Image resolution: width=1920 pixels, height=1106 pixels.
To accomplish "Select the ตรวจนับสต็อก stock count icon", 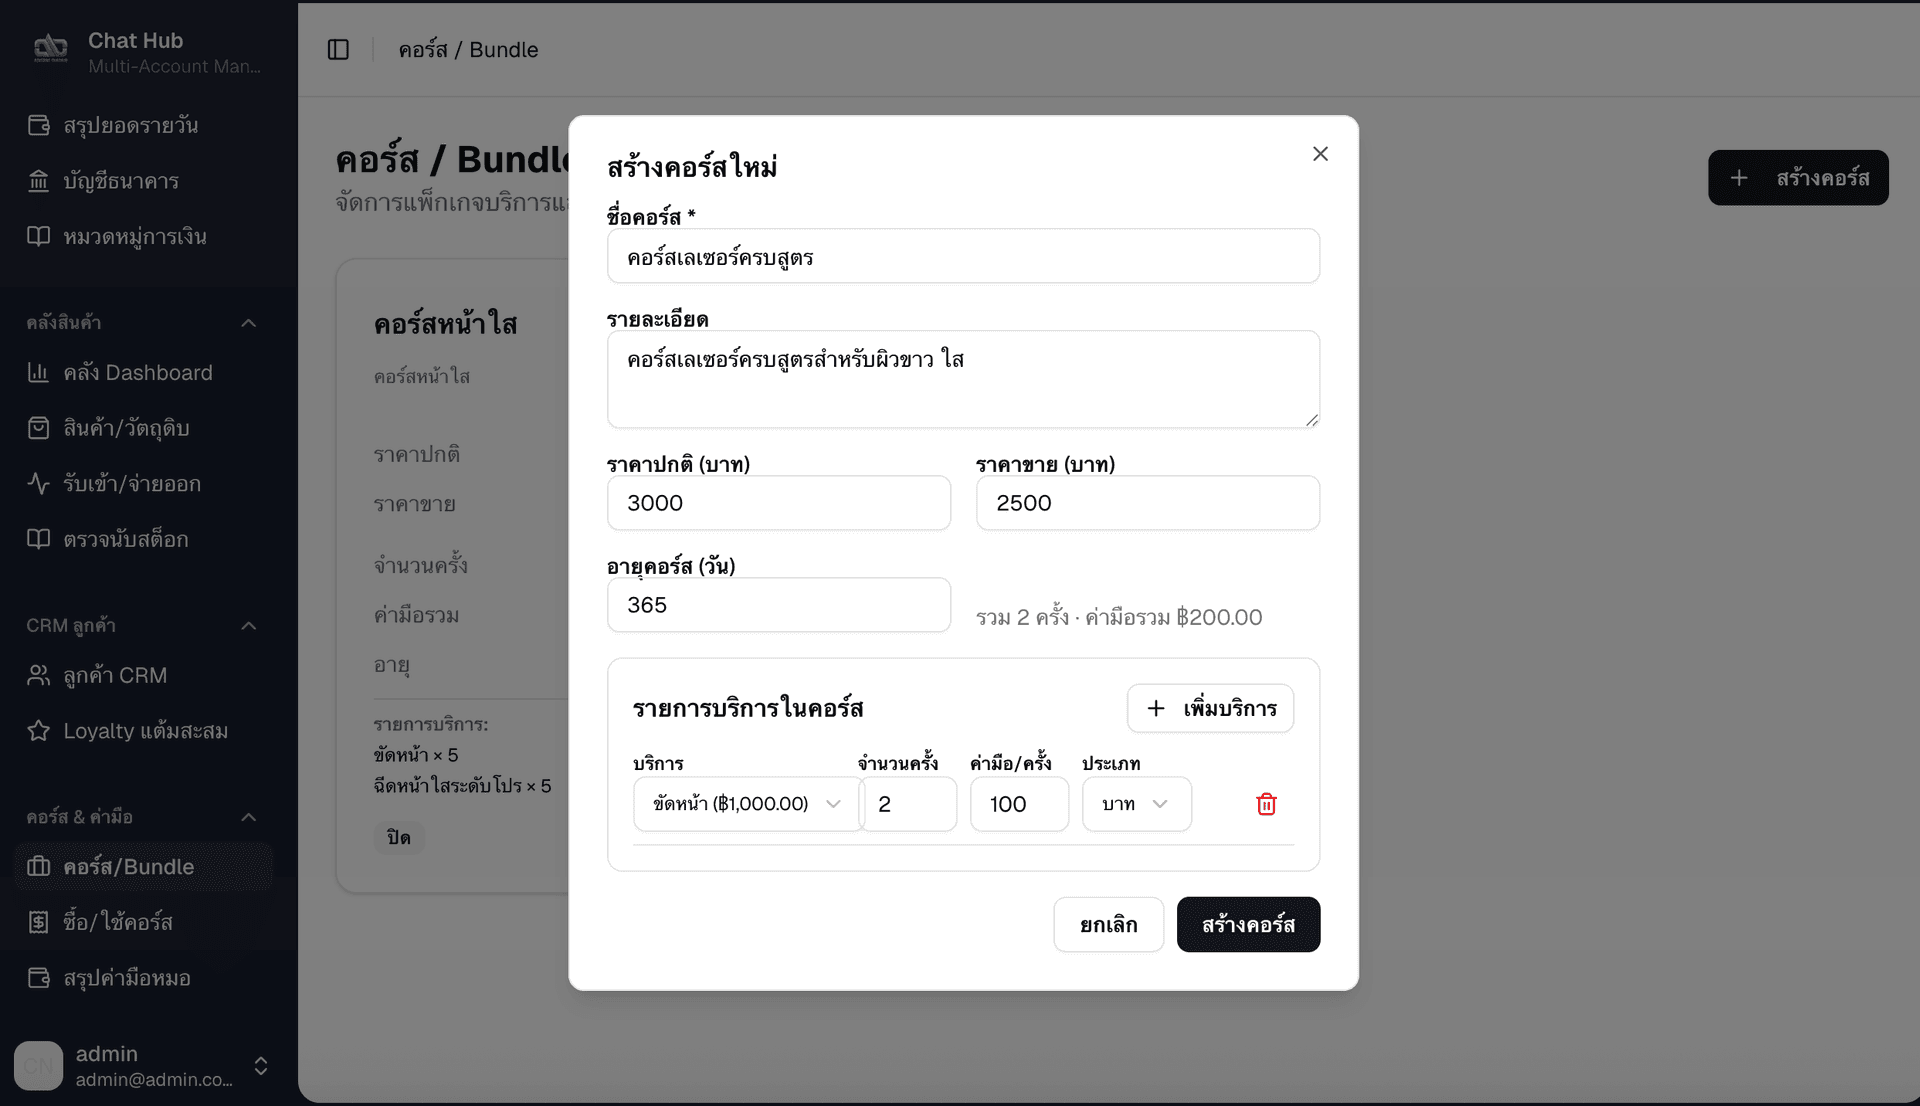I will coord(38,538).
